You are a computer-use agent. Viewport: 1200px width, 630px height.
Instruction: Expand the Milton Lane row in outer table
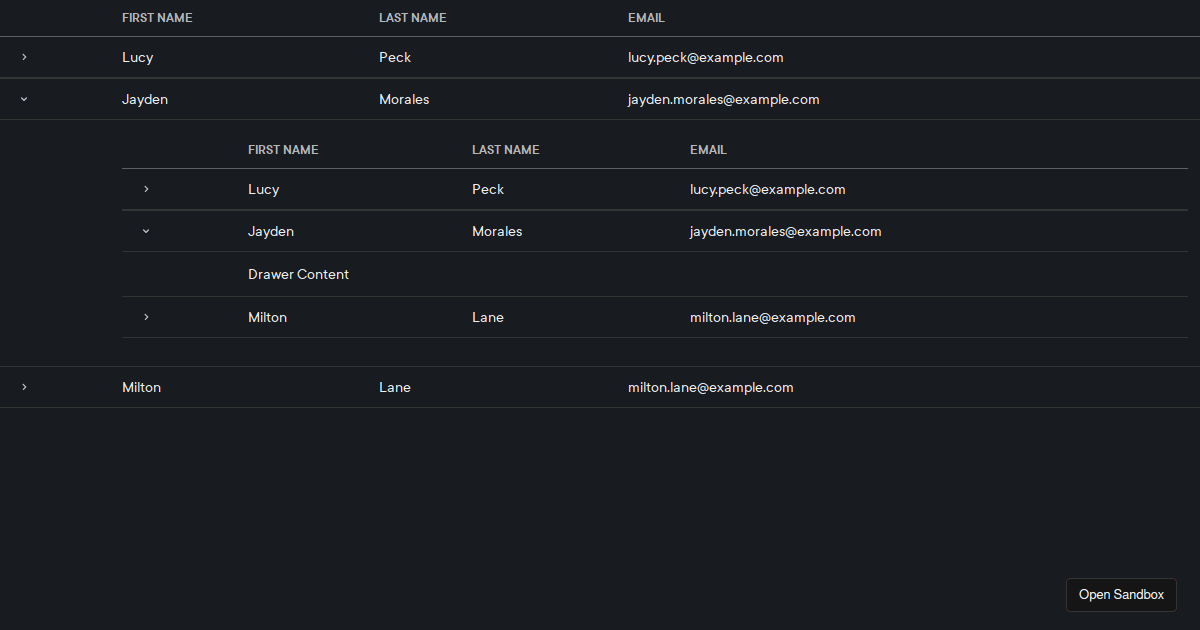click(x=23, y=387)
